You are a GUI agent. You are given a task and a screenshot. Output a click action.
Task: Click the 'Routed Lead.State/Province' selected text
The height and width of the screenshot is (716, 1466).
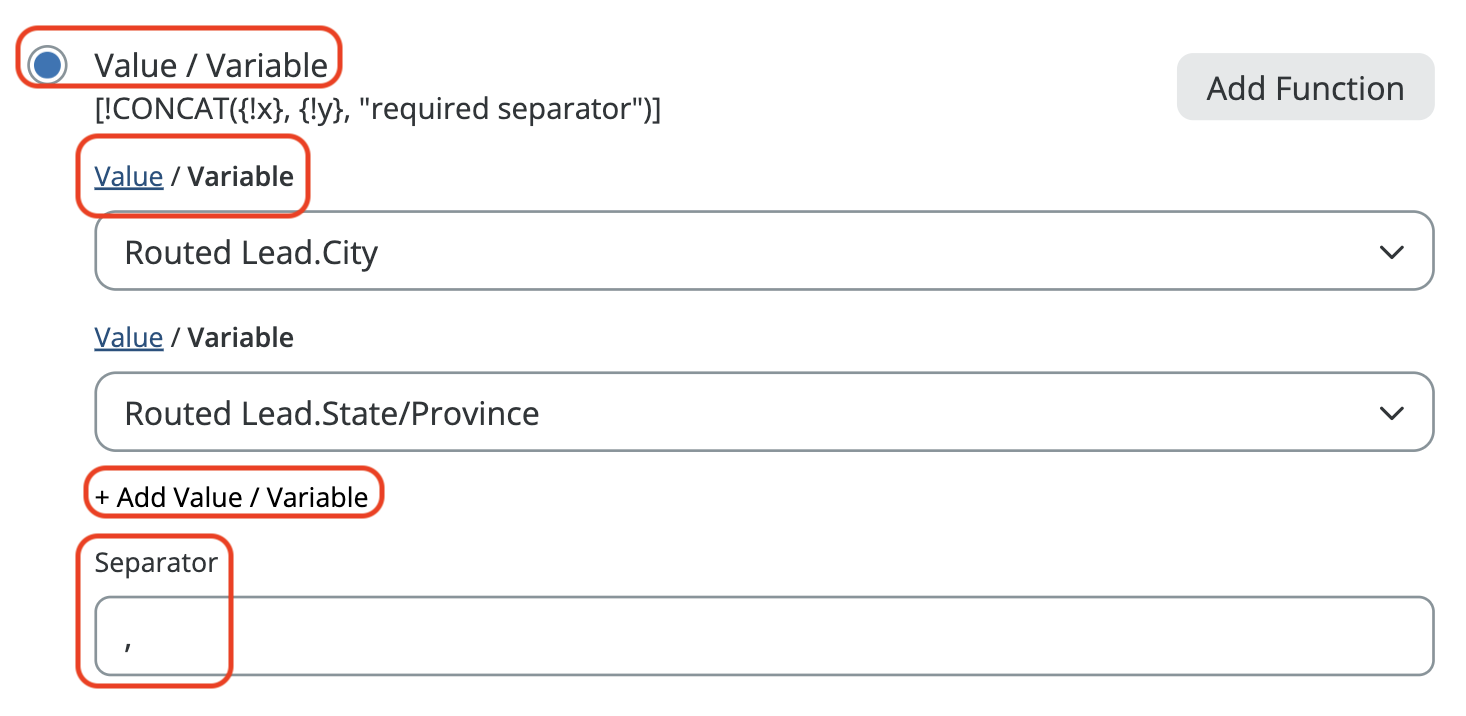(332, 413)
